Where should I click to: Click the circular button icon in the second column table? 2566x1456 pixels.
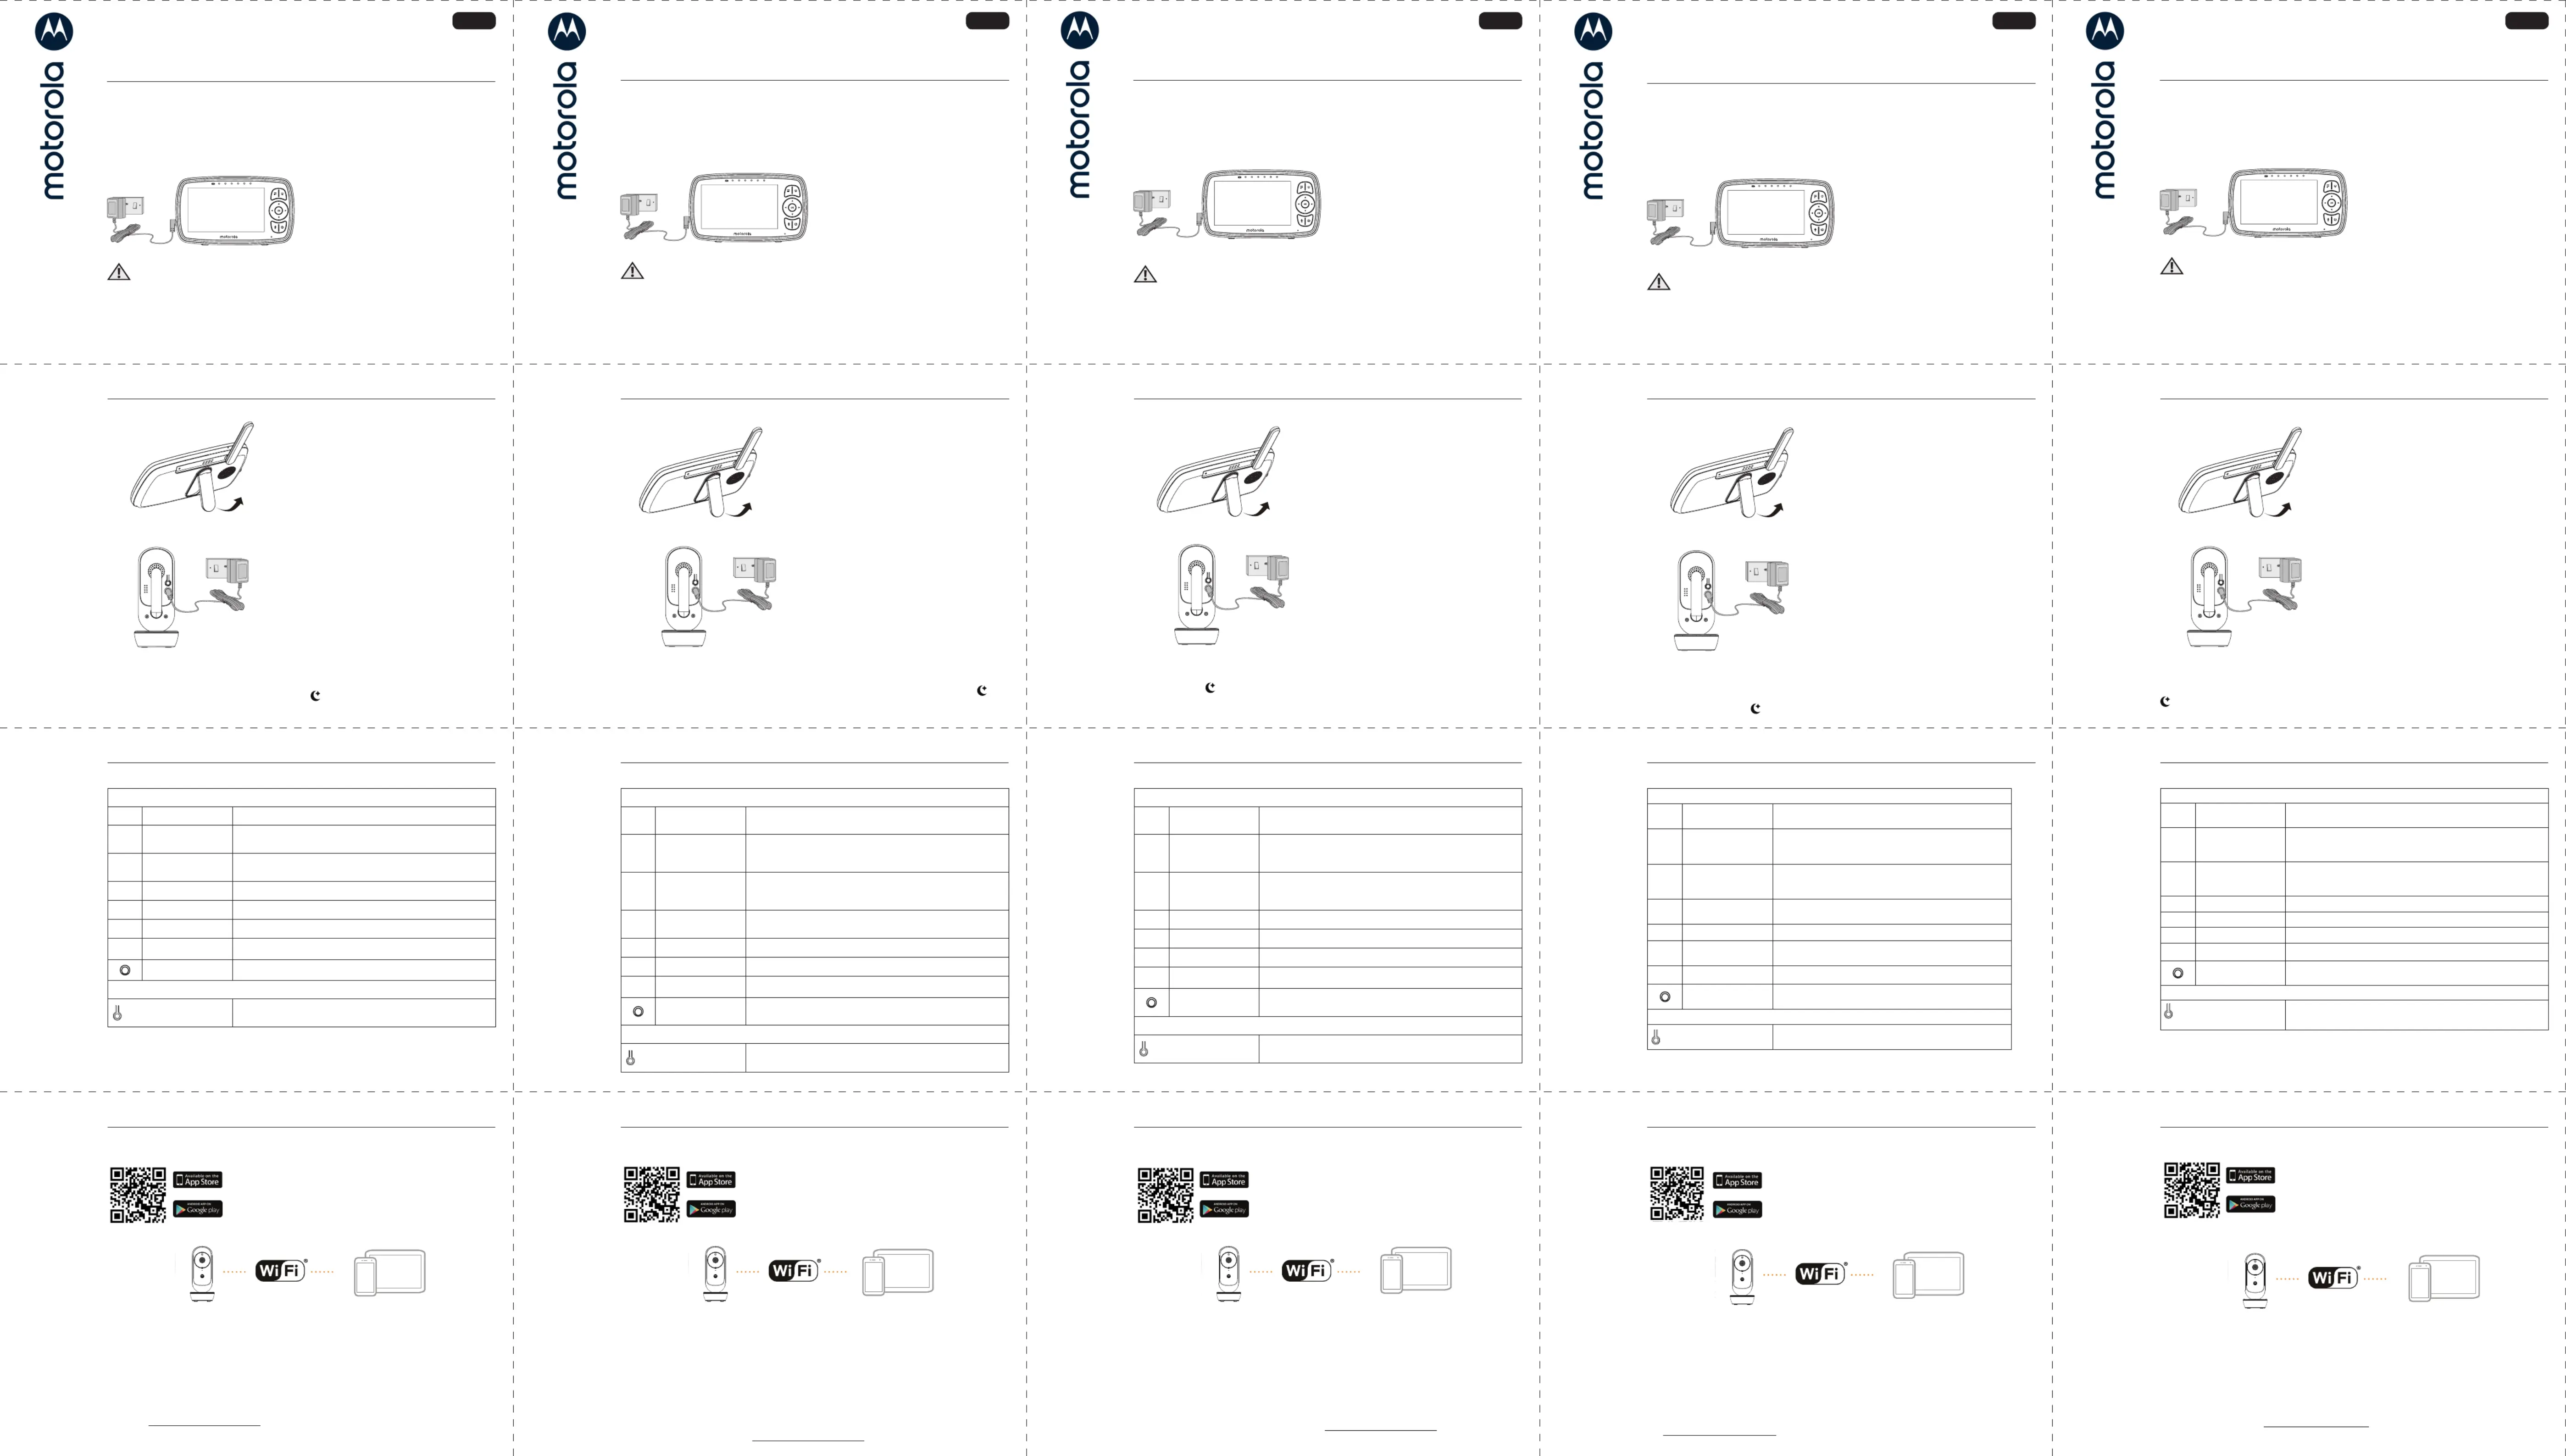(x=638, y=1011)
